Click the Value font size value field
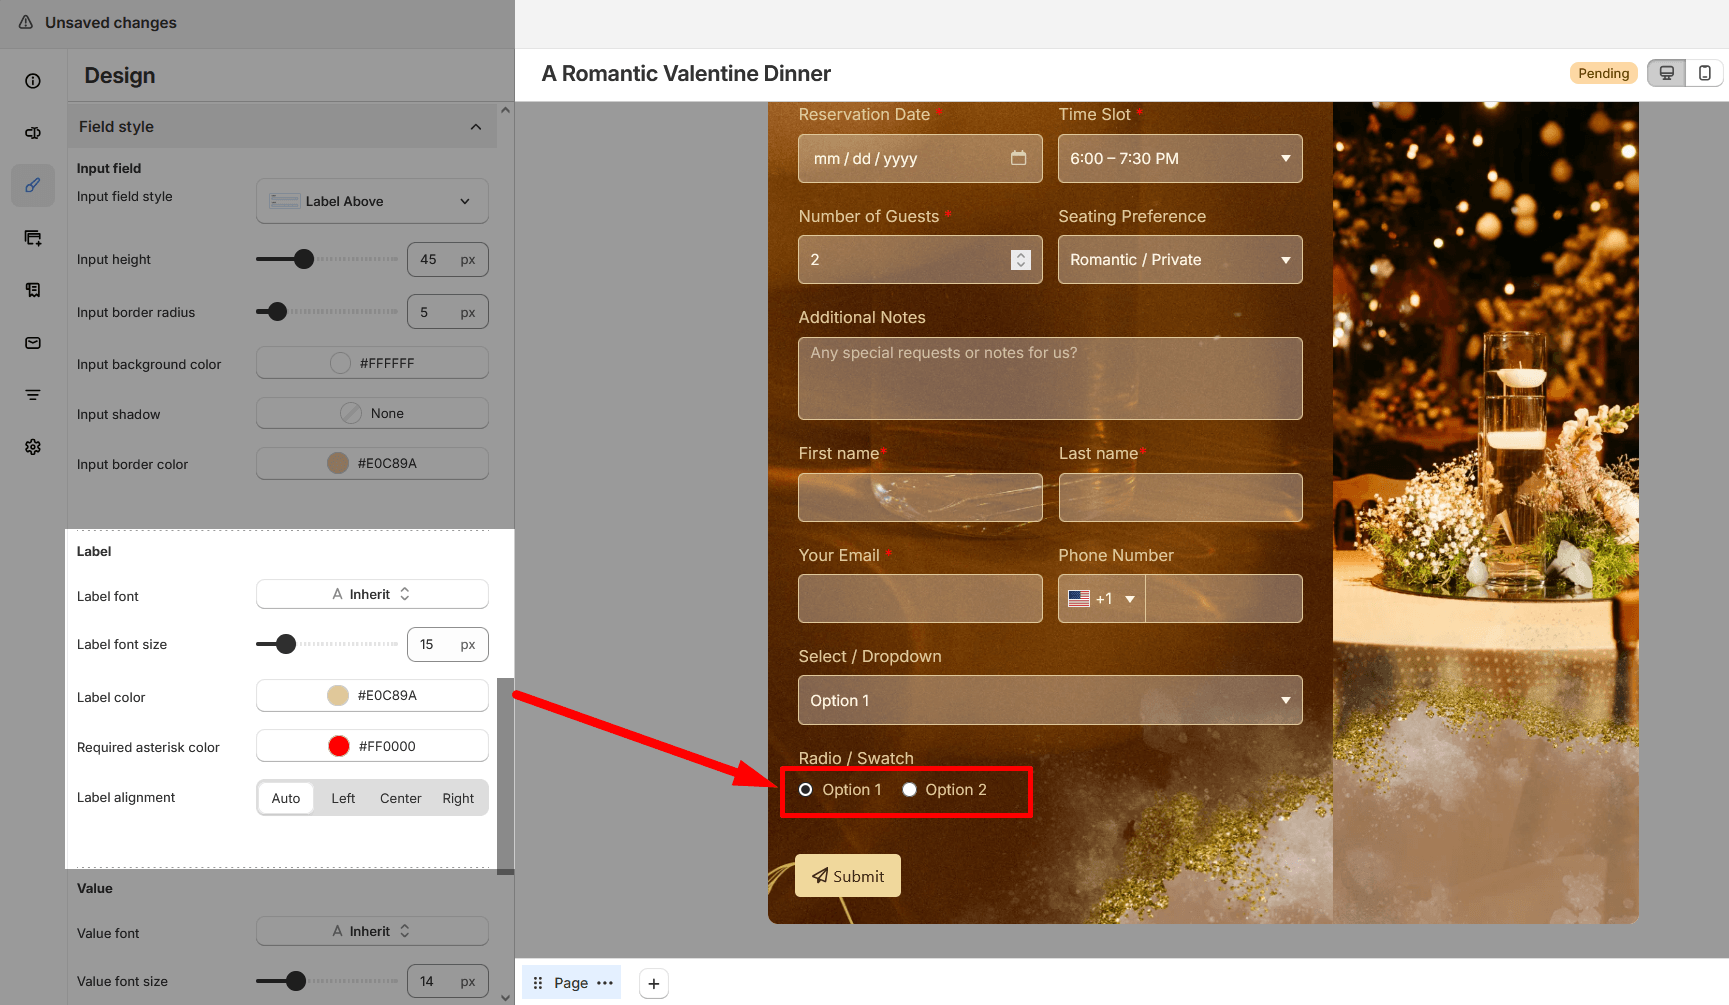Screen dimensions: 1729x1005 [x=448, y=981]
